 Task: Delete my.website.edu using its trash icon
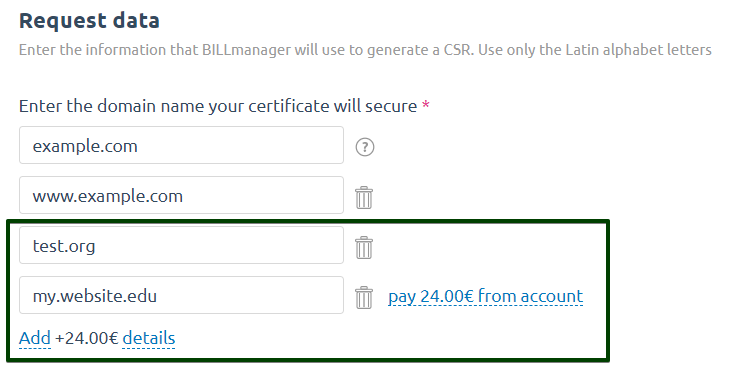click(x=364, y=298)
